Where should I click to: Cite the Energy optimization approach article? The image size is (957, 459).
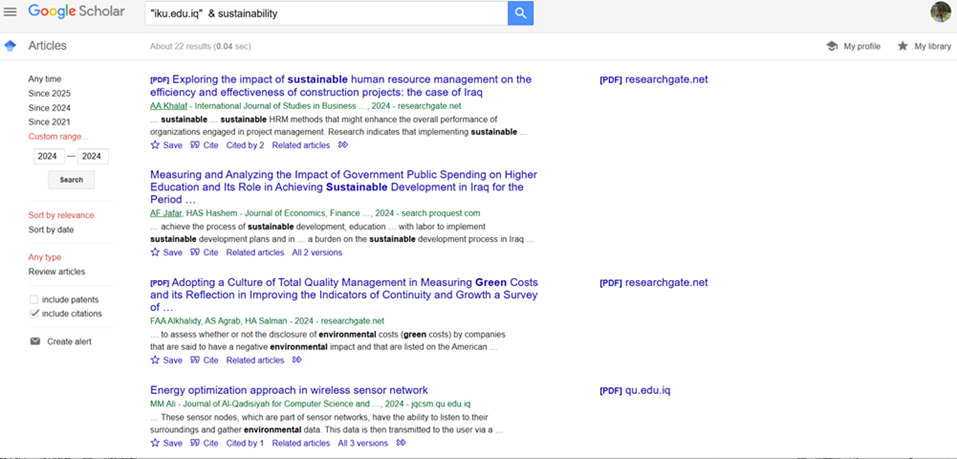204,443
